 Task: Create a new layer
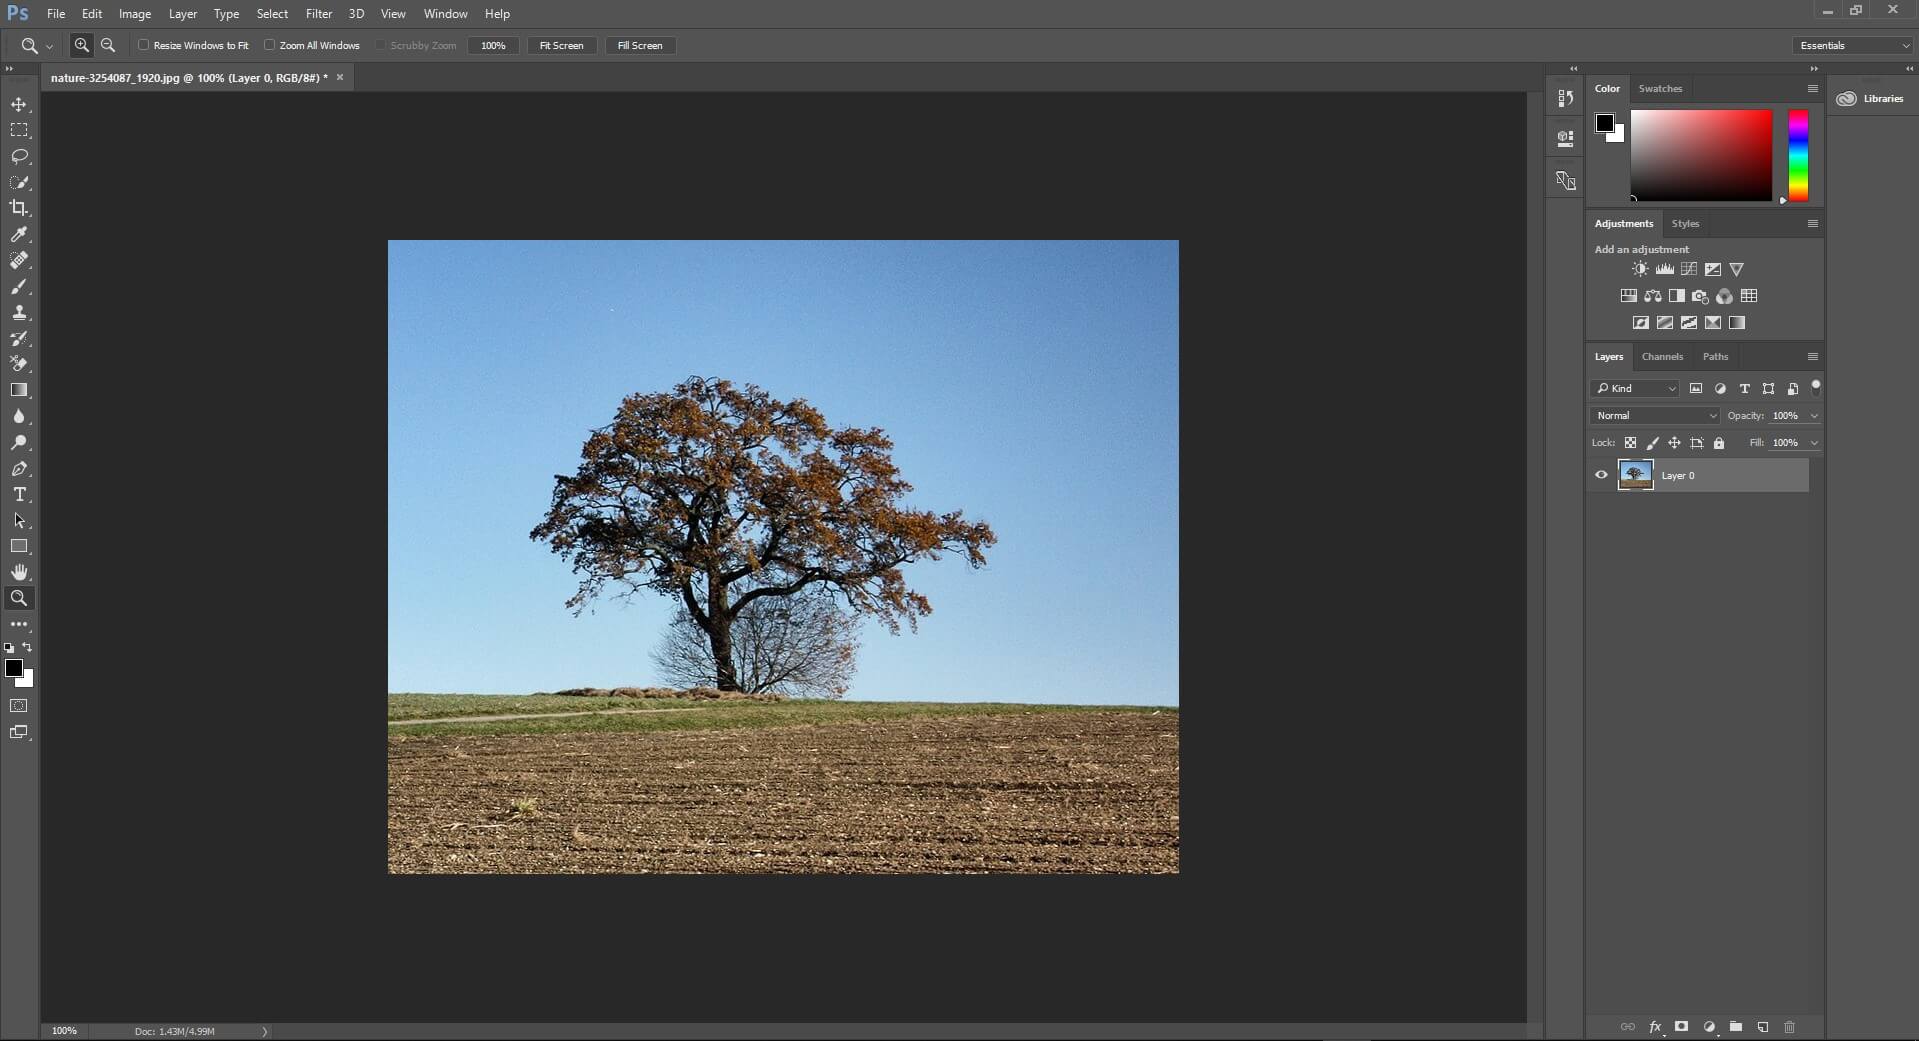pos(1762,1027)
